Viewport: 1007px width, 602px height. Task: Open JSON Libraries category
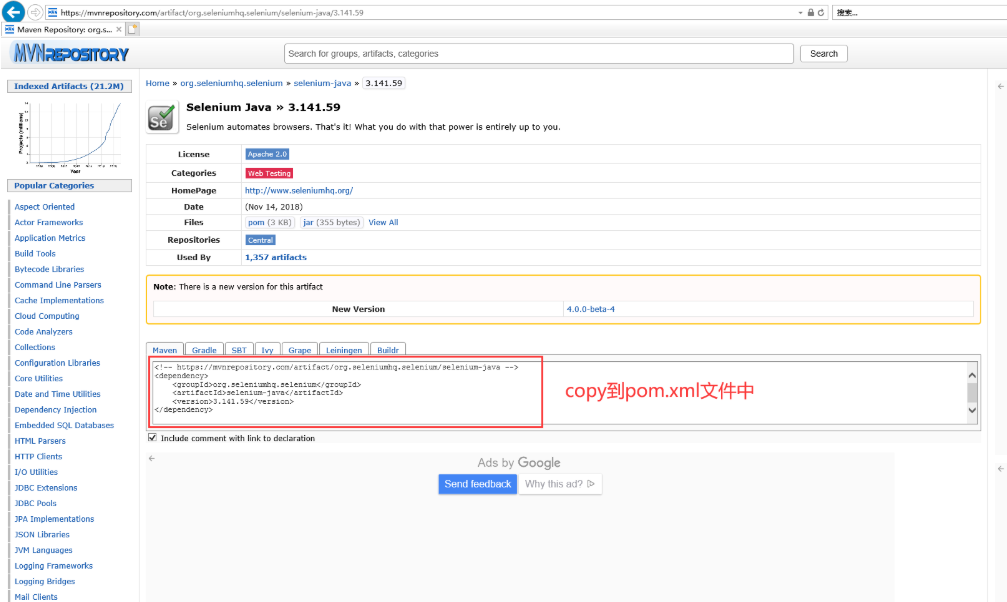42,535
